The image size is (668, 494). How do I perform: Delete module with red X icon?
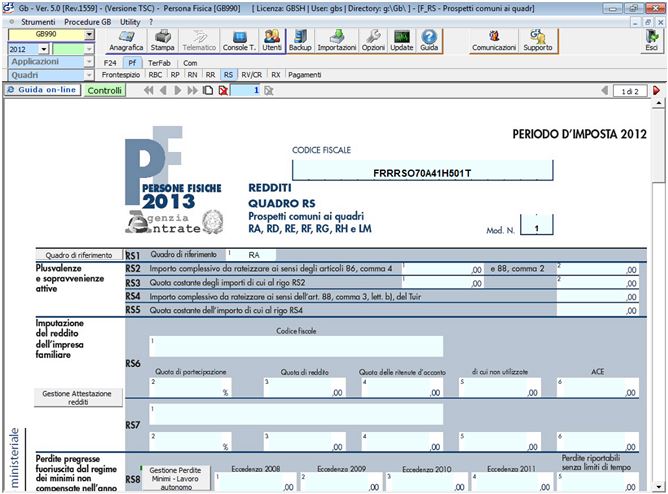223,90
